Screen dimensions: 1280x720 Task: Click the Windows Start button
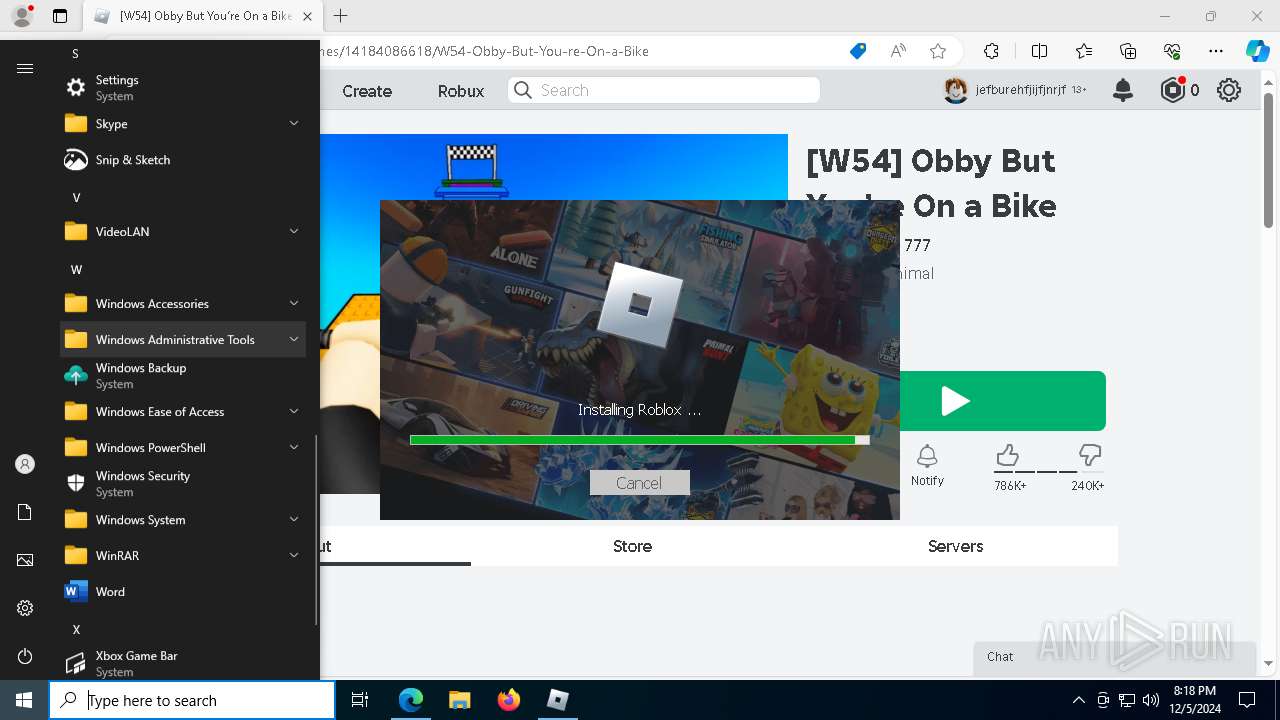24,700
